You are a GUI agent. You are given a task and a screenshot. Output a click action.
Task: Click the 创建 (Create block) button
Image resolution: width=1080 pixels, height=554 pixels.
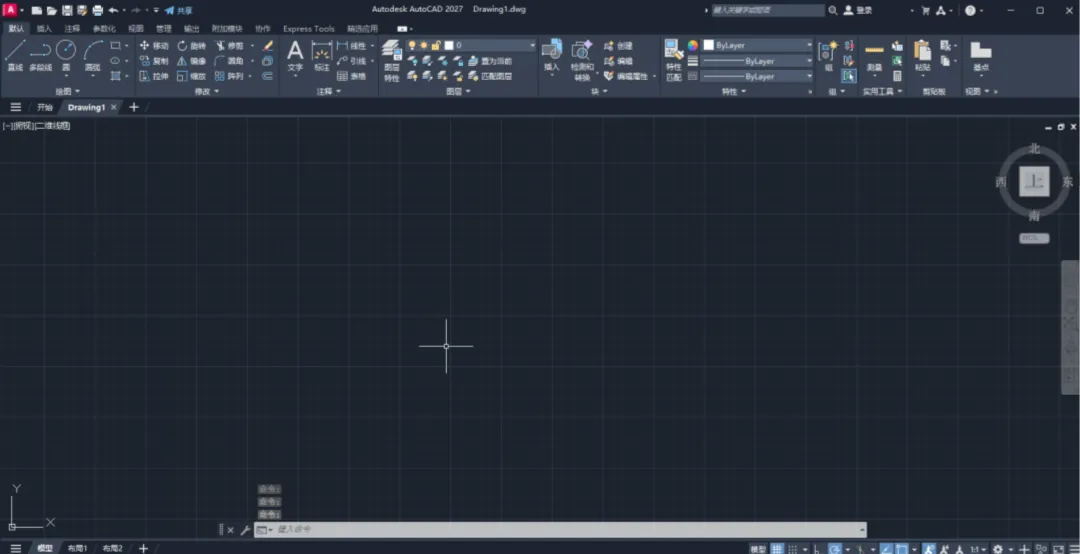click(619, 45)
